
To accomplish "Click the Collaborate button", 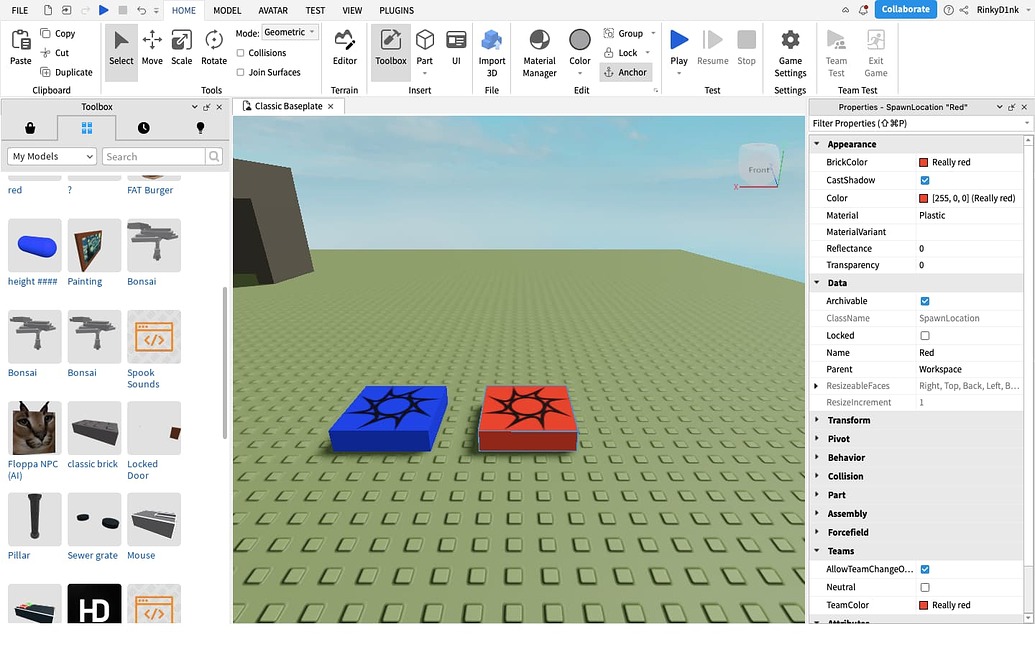I will click(x=905, y=9).
